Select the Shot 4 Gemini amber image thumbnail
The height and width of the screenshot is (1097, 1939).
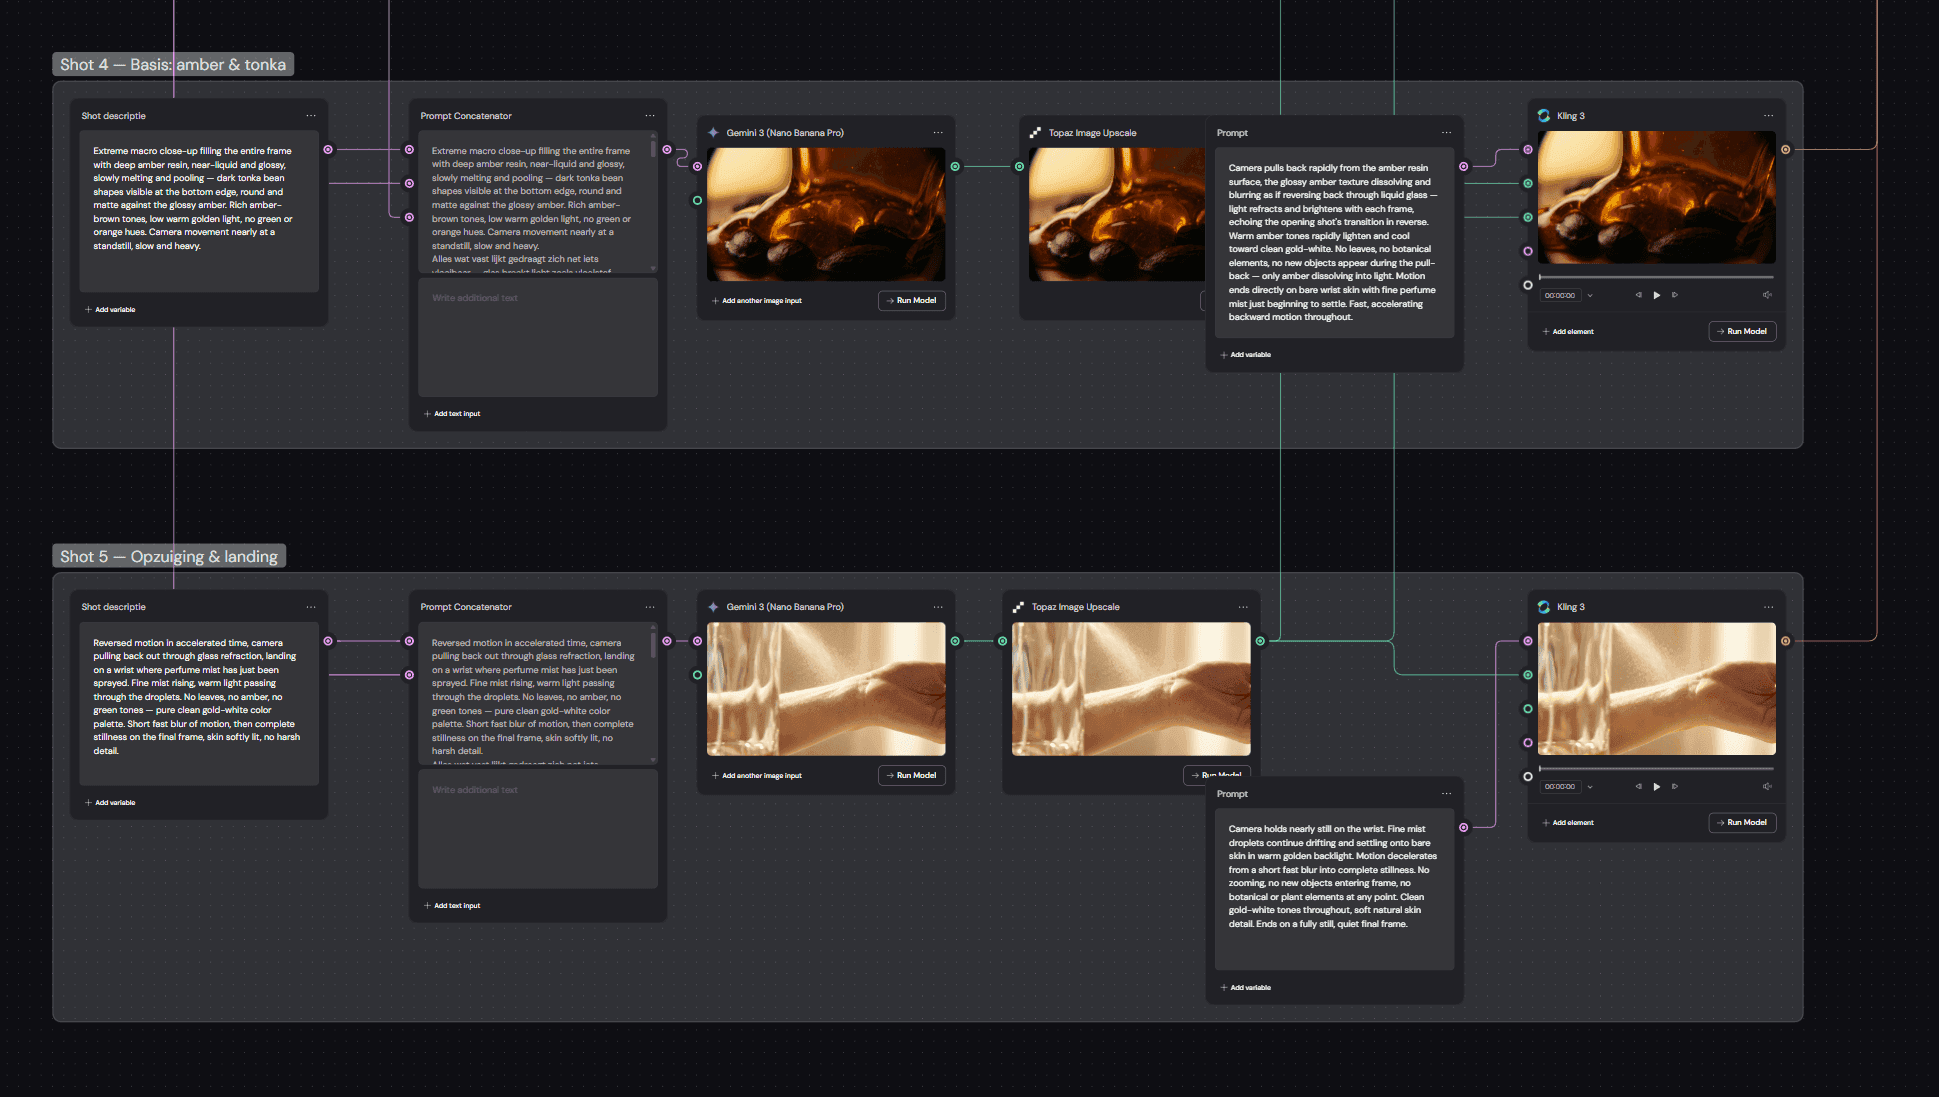tap(826, 214)
